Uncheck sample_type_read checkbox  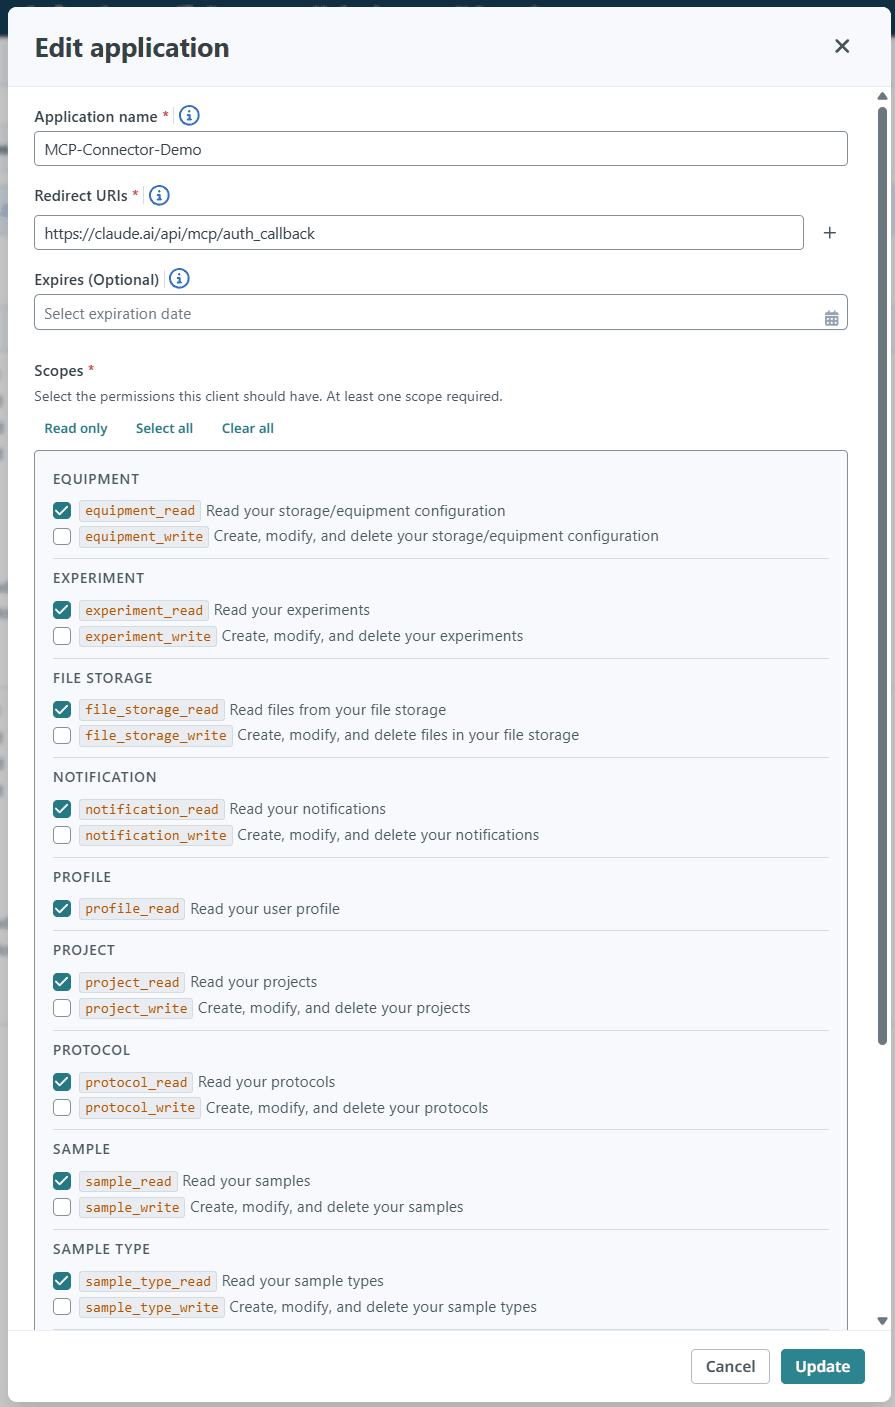tap(62, 1281)
